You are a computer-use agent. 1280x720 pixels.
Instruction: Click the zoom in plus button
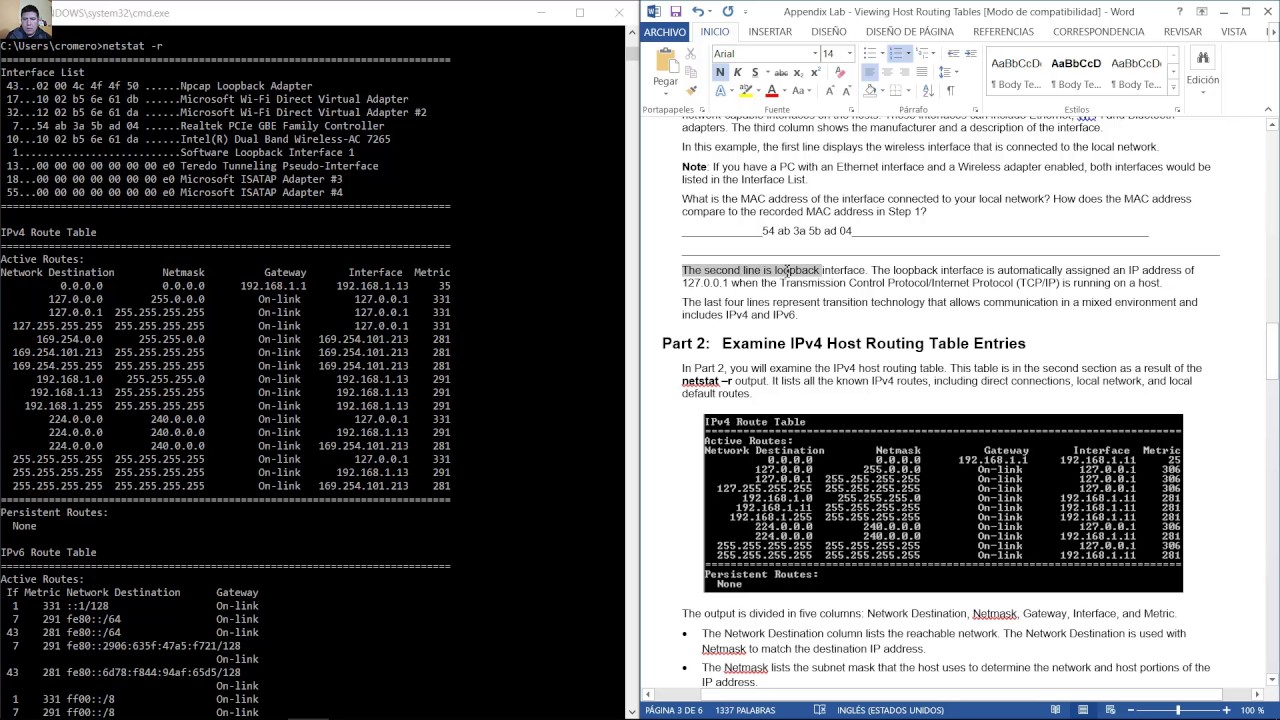click(x=1229, y=710)
